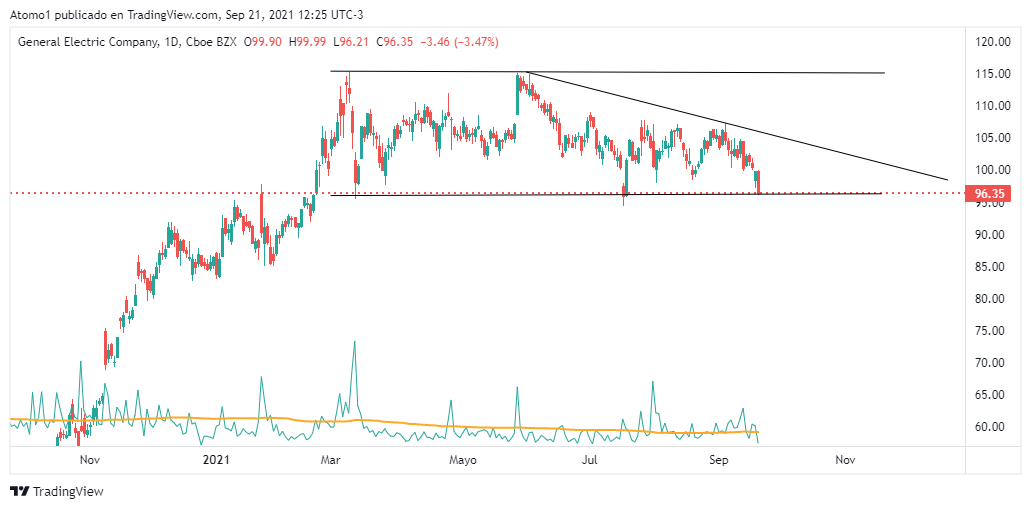
Task: Click the TradingView wordmark text
Action: 68,491
